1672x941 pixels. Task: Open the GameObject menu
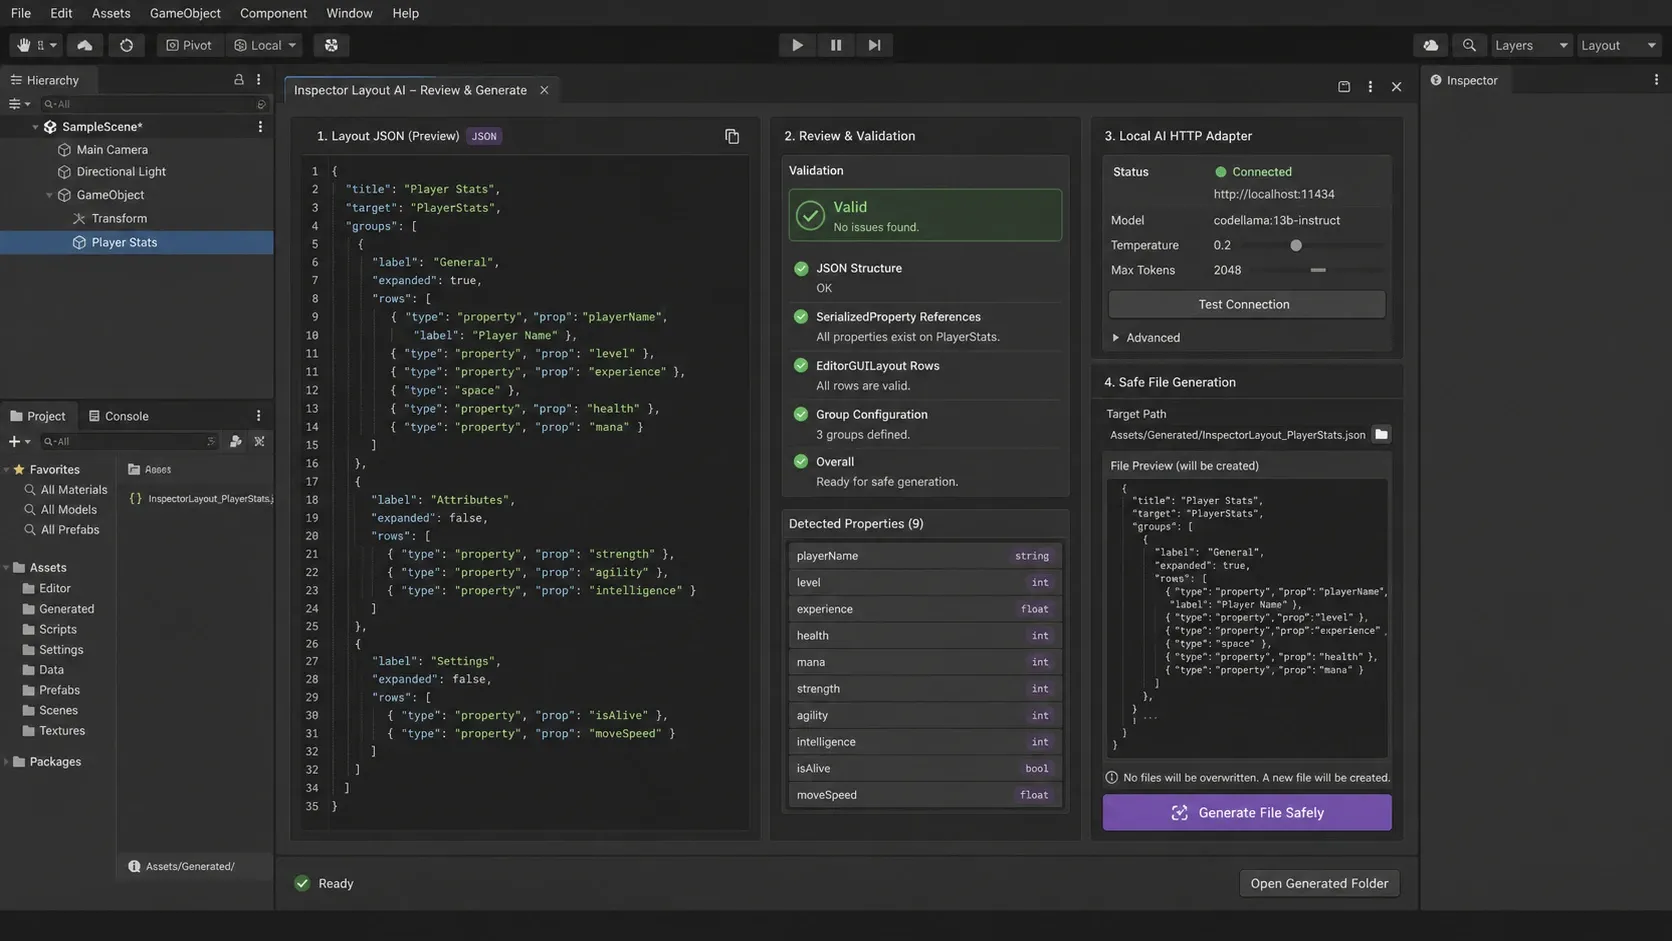point(185,13)
